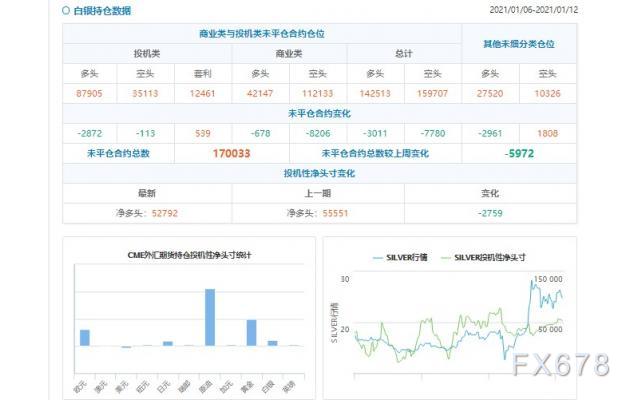The width and height of the screenshot is (640, 400).
Task: Click the 商业类 column group header
Action: click(289, 54)
